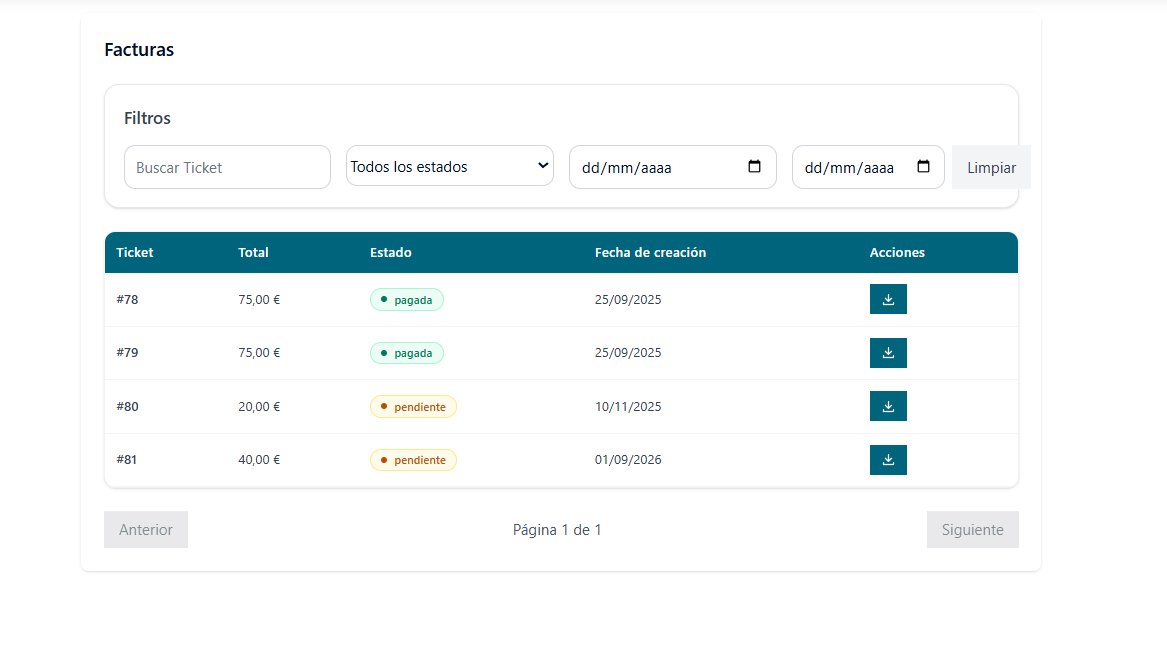Click the pagada status badge for ticket #78

point(406,300)
